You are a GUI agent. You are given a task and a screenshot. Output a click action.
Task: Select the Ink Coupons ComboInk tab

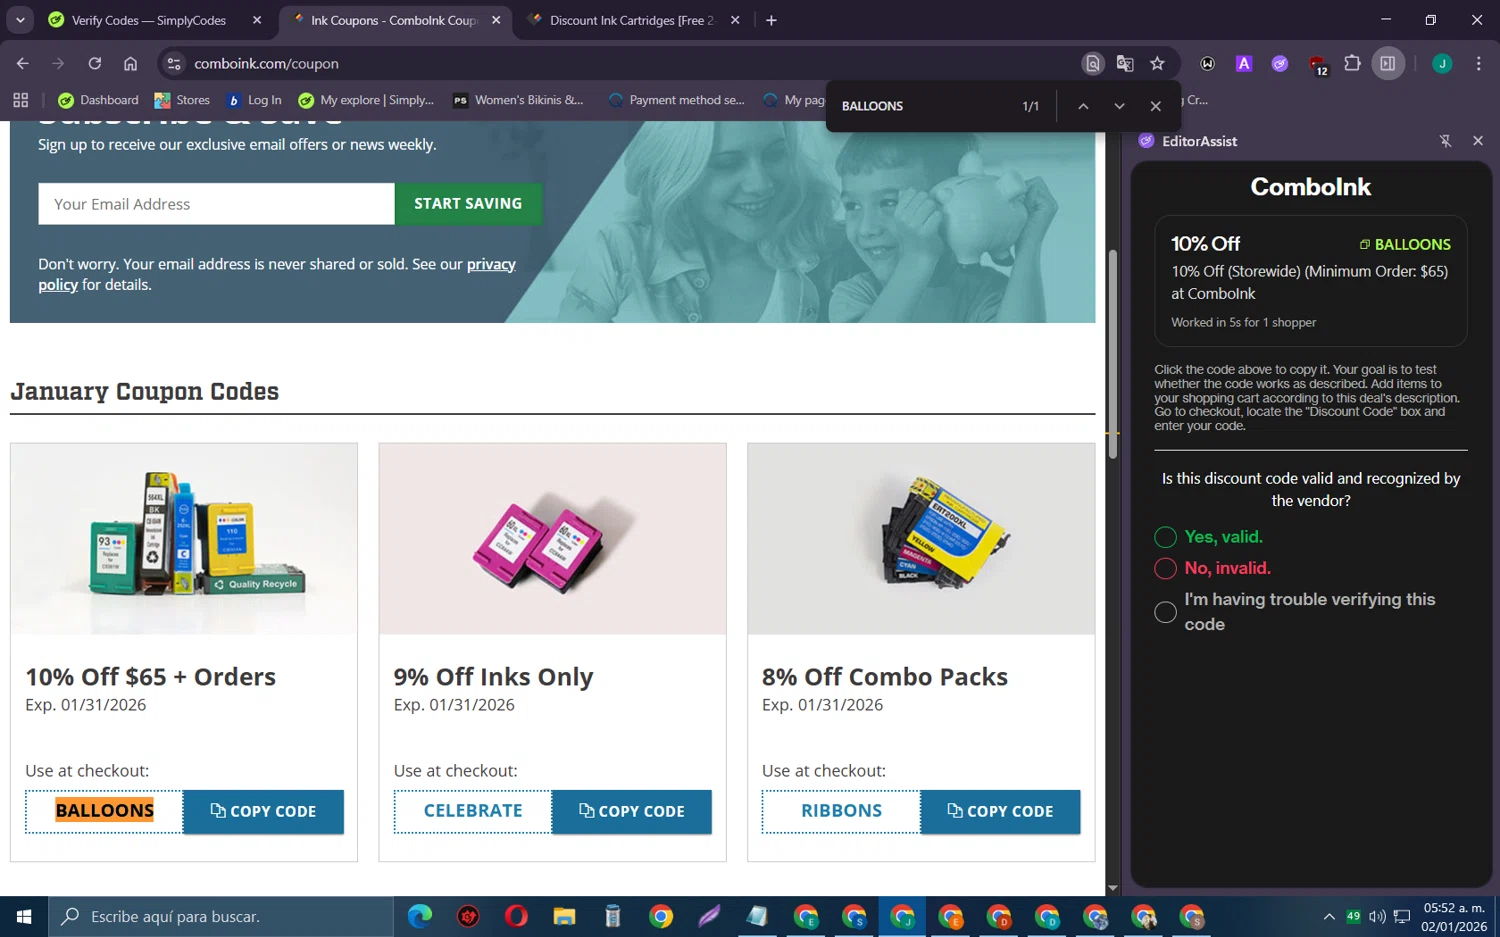click(x=394, y=20)
